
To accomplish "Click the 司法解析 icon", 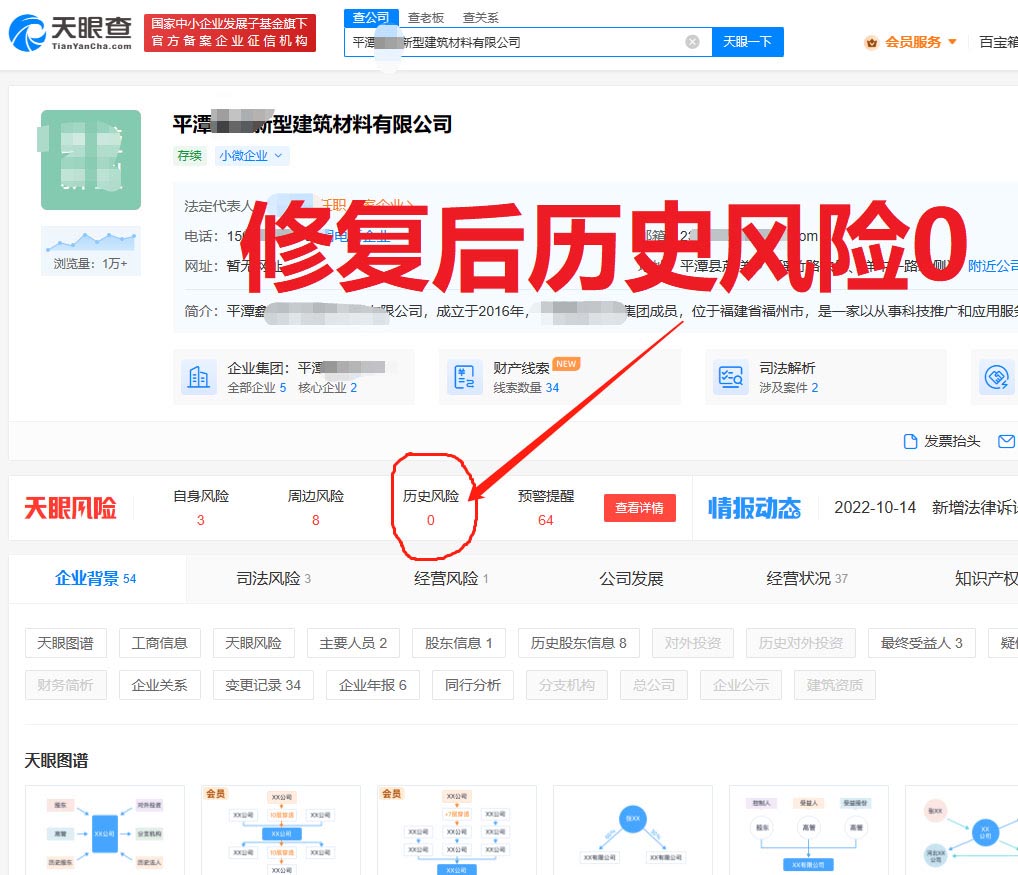I will click(x=730, y=377).
